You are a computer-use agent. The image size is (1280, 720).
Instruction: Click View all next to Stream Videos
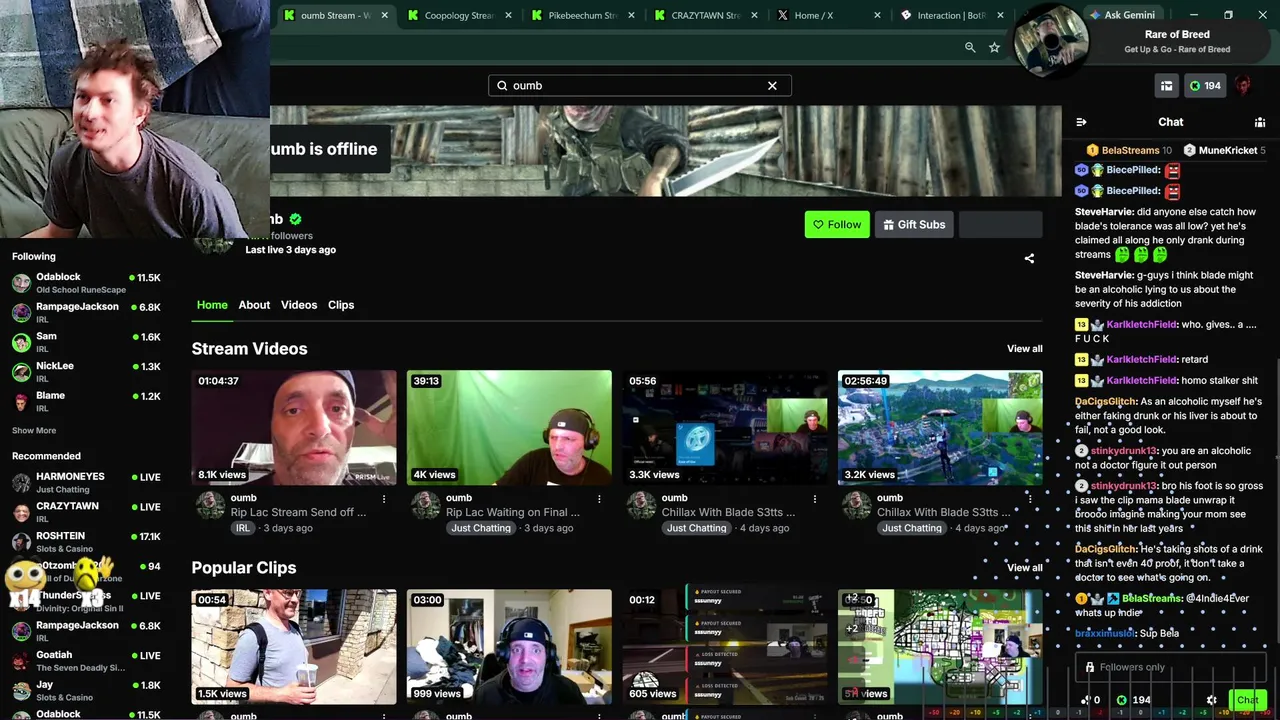(x=1024, y=349)
